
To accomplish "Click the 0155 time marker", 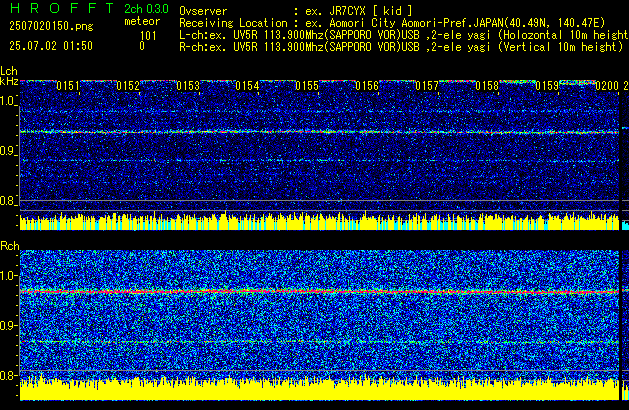I will [307, 86].
